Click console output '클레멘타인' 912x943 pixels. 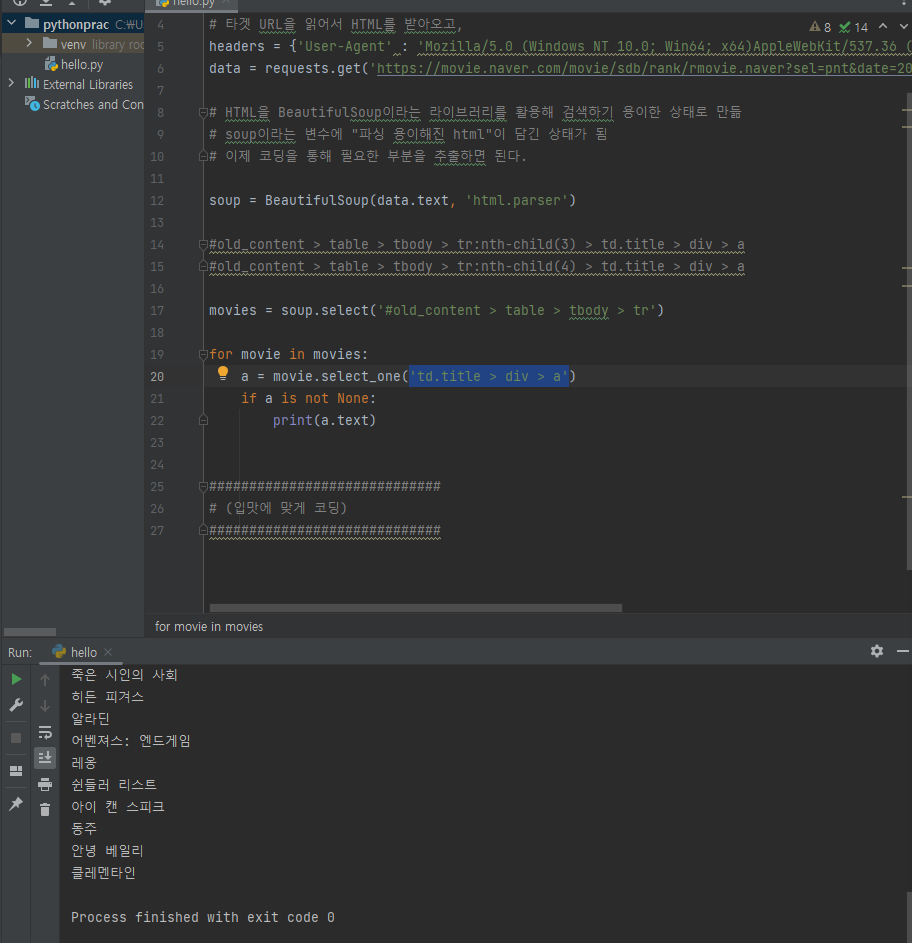click(103, 873)
